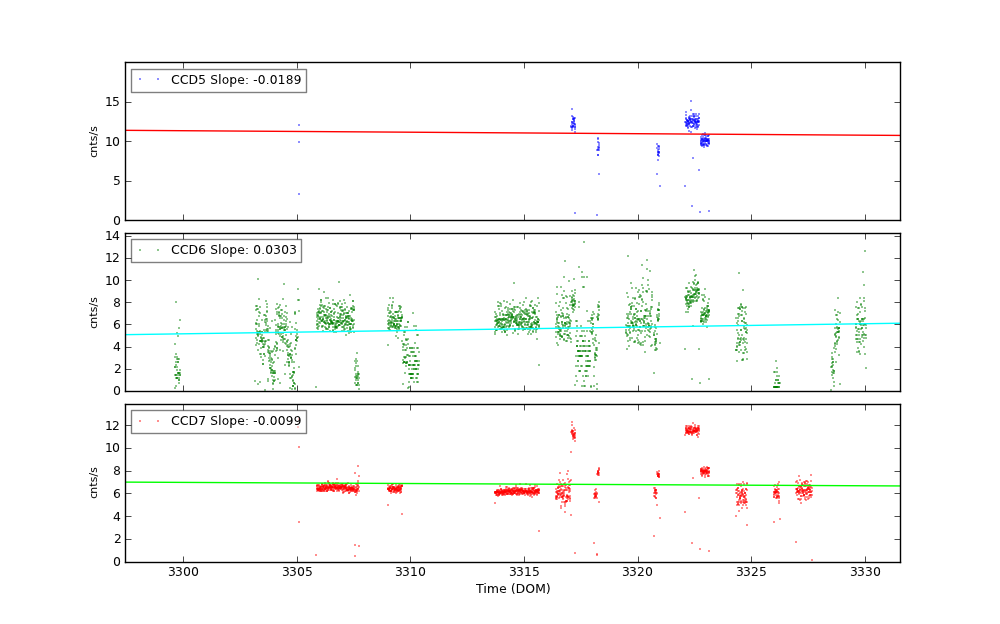1000x624 pixels.
Task: Click the 15 y-axis tick in CCD5 plot
Action: tap(112, 102)
